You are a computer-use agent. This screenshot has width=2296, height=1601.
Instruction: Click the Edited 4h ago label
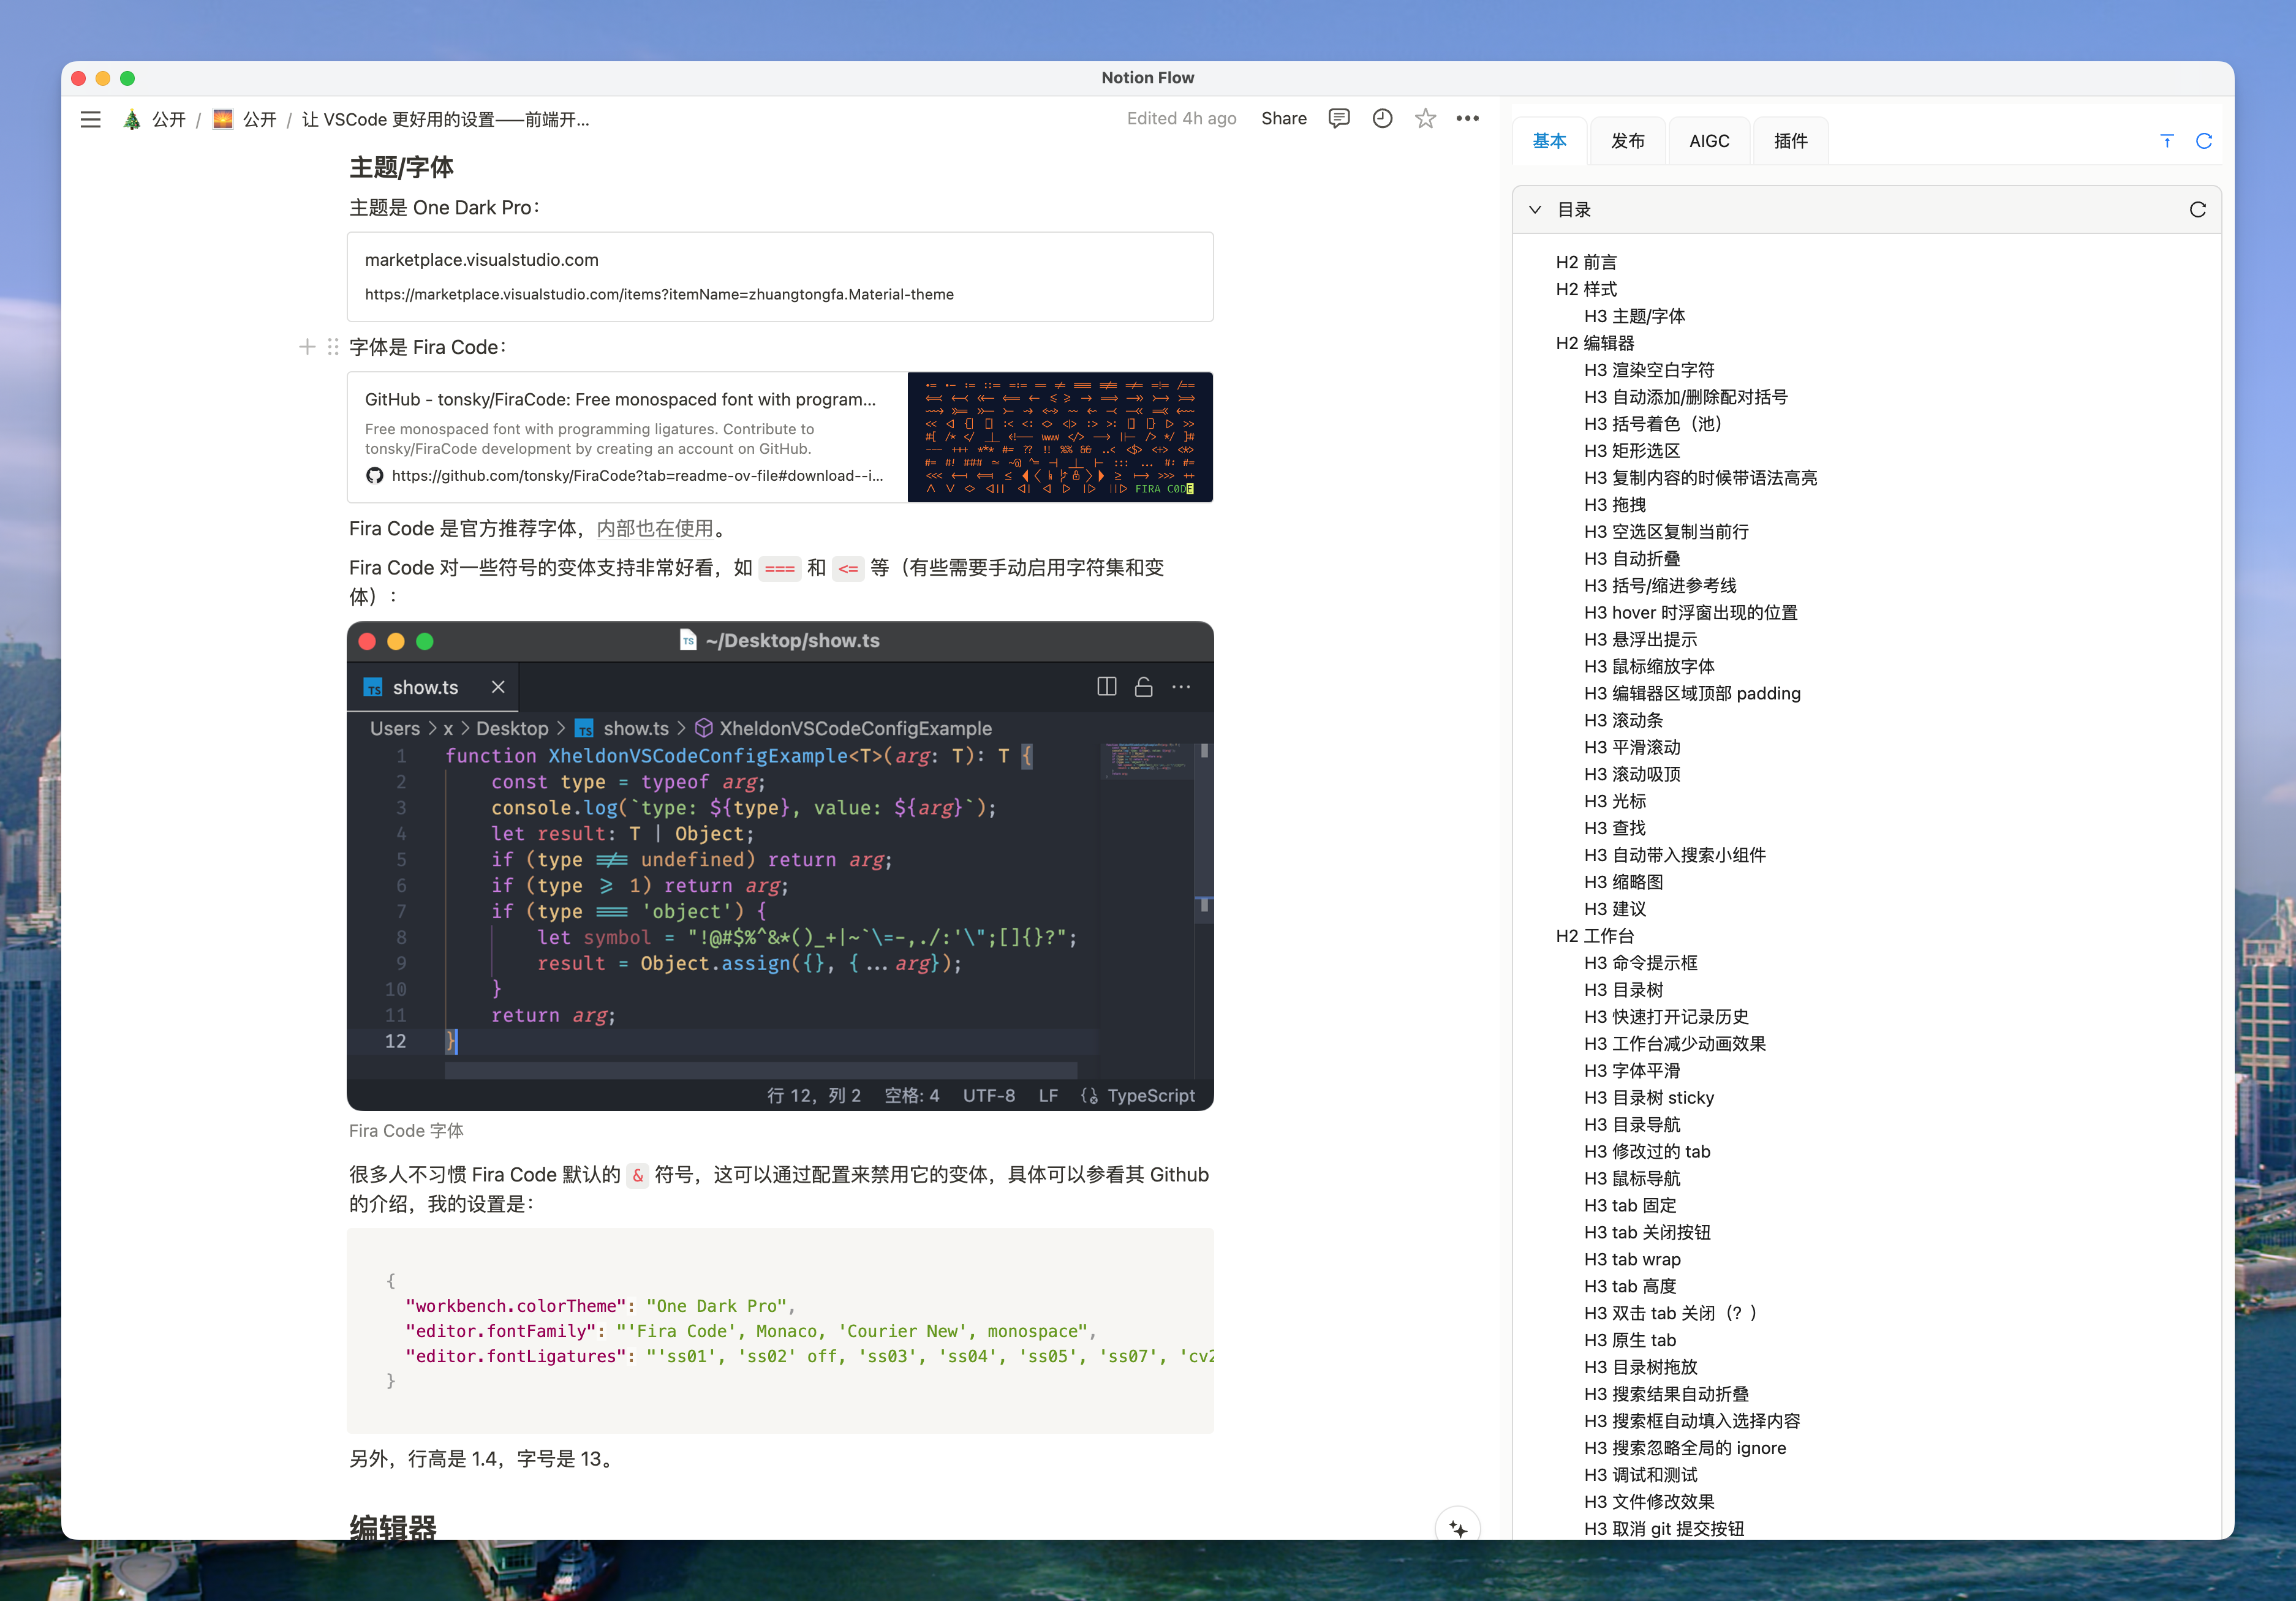coord(1181,118)
